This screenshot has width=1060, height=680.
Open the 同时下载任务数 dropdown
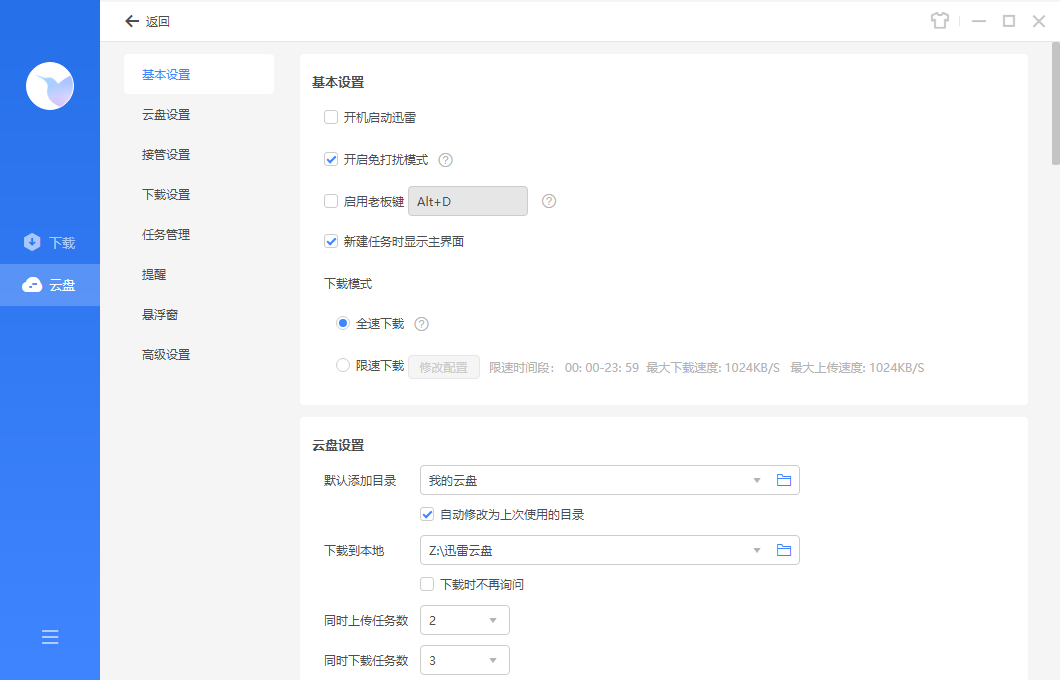pyautogui.click(x=464, y=660)
